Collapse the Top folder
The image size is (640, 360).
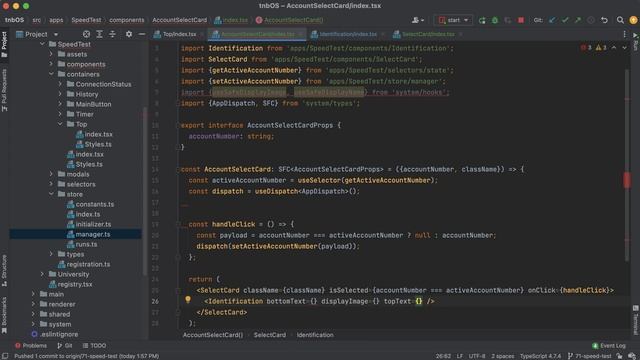point(60,124)
